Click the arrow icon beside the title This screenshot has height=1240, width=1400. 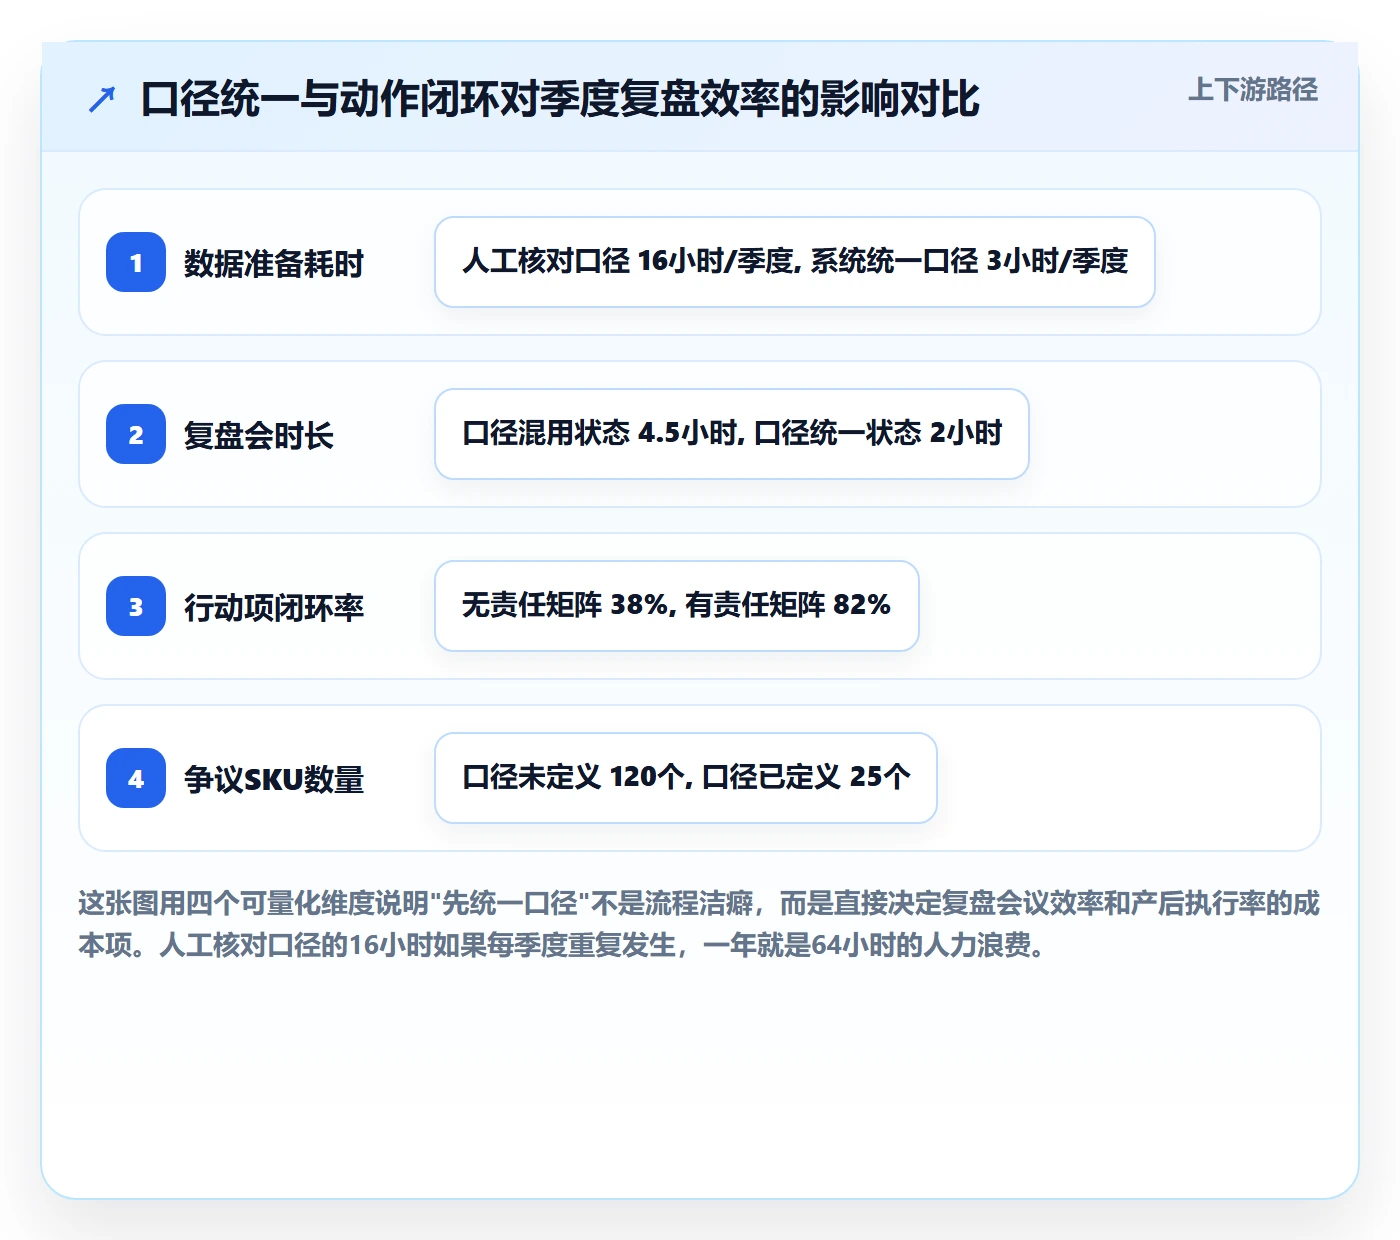pos(102,99)
